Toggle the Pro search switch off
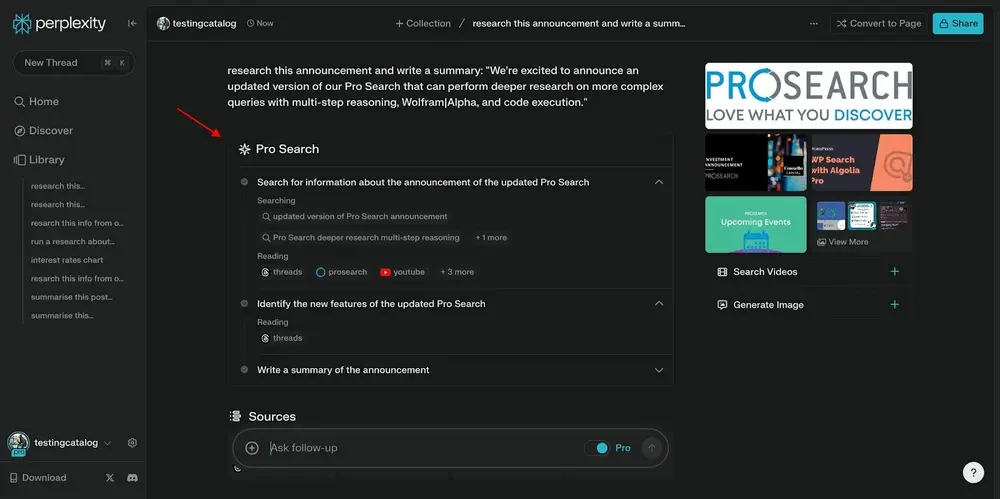 click(x=597, y=448)
